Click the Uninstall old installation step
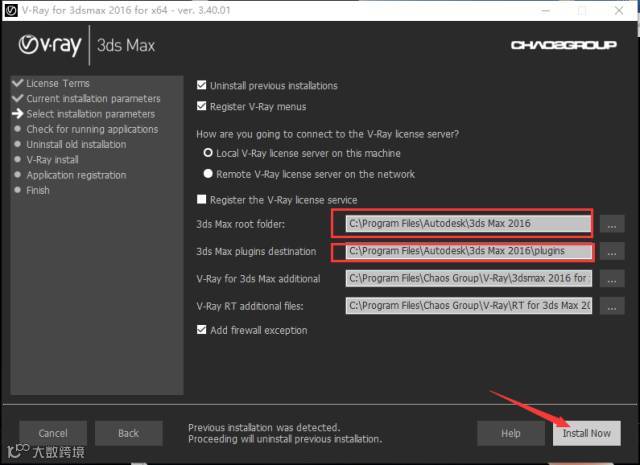This screenshot has width=640, height=465. 76,144
